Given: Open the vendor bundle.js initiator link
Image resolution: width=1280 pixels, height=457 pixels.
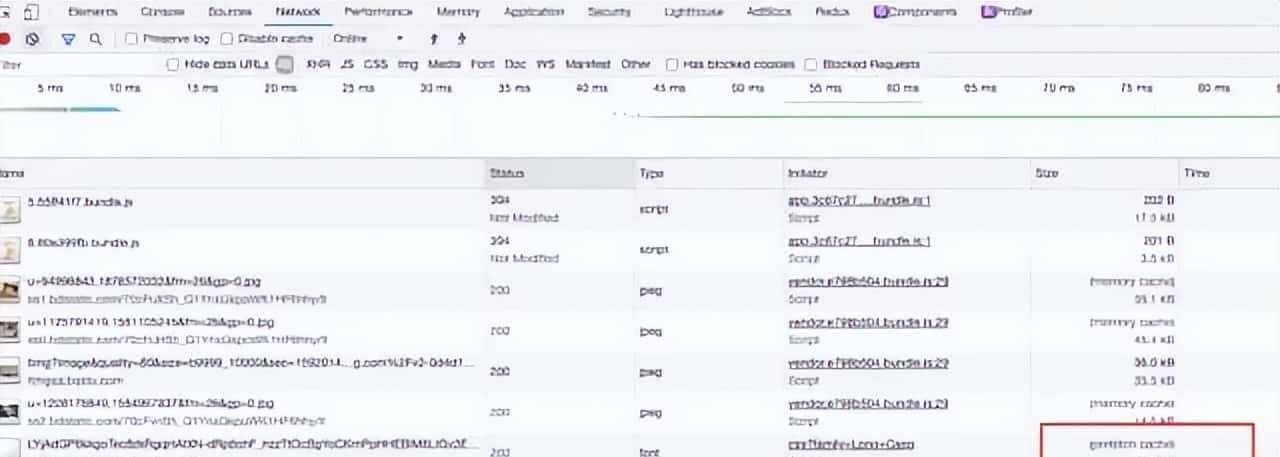Looking at the screenshot, I should point(868,282).
